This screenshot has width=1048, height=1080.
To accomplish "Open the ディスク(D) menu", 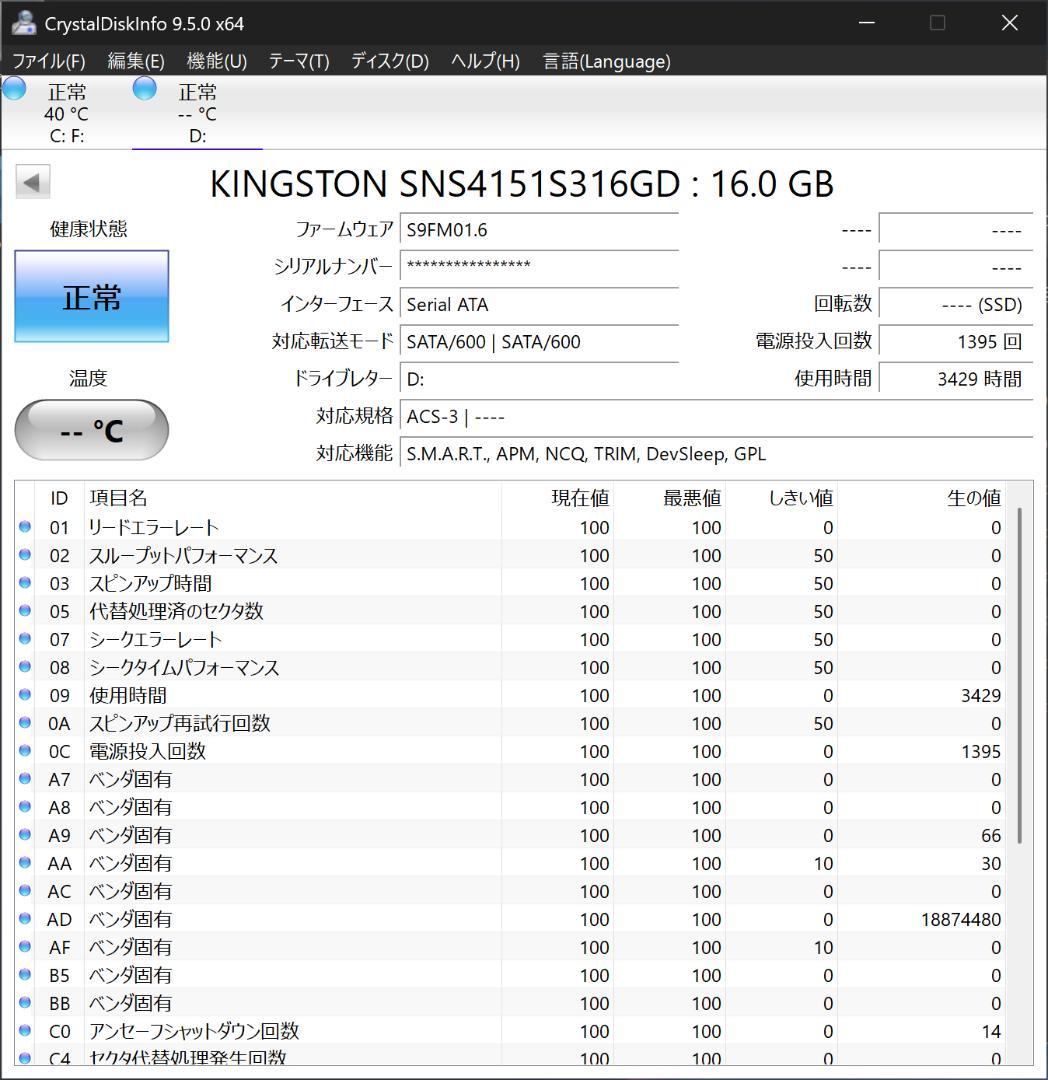I will (390, 61).
